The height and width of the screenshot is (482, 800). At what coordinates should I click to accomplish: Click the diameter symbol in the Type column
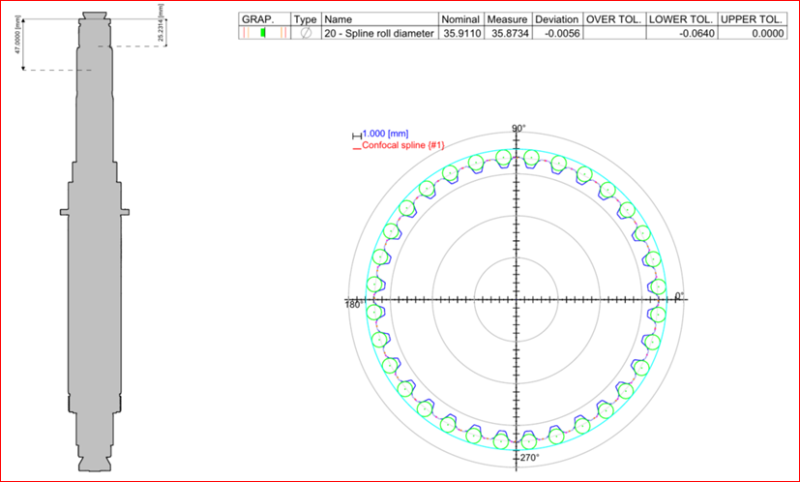click(x=306, y=33)
